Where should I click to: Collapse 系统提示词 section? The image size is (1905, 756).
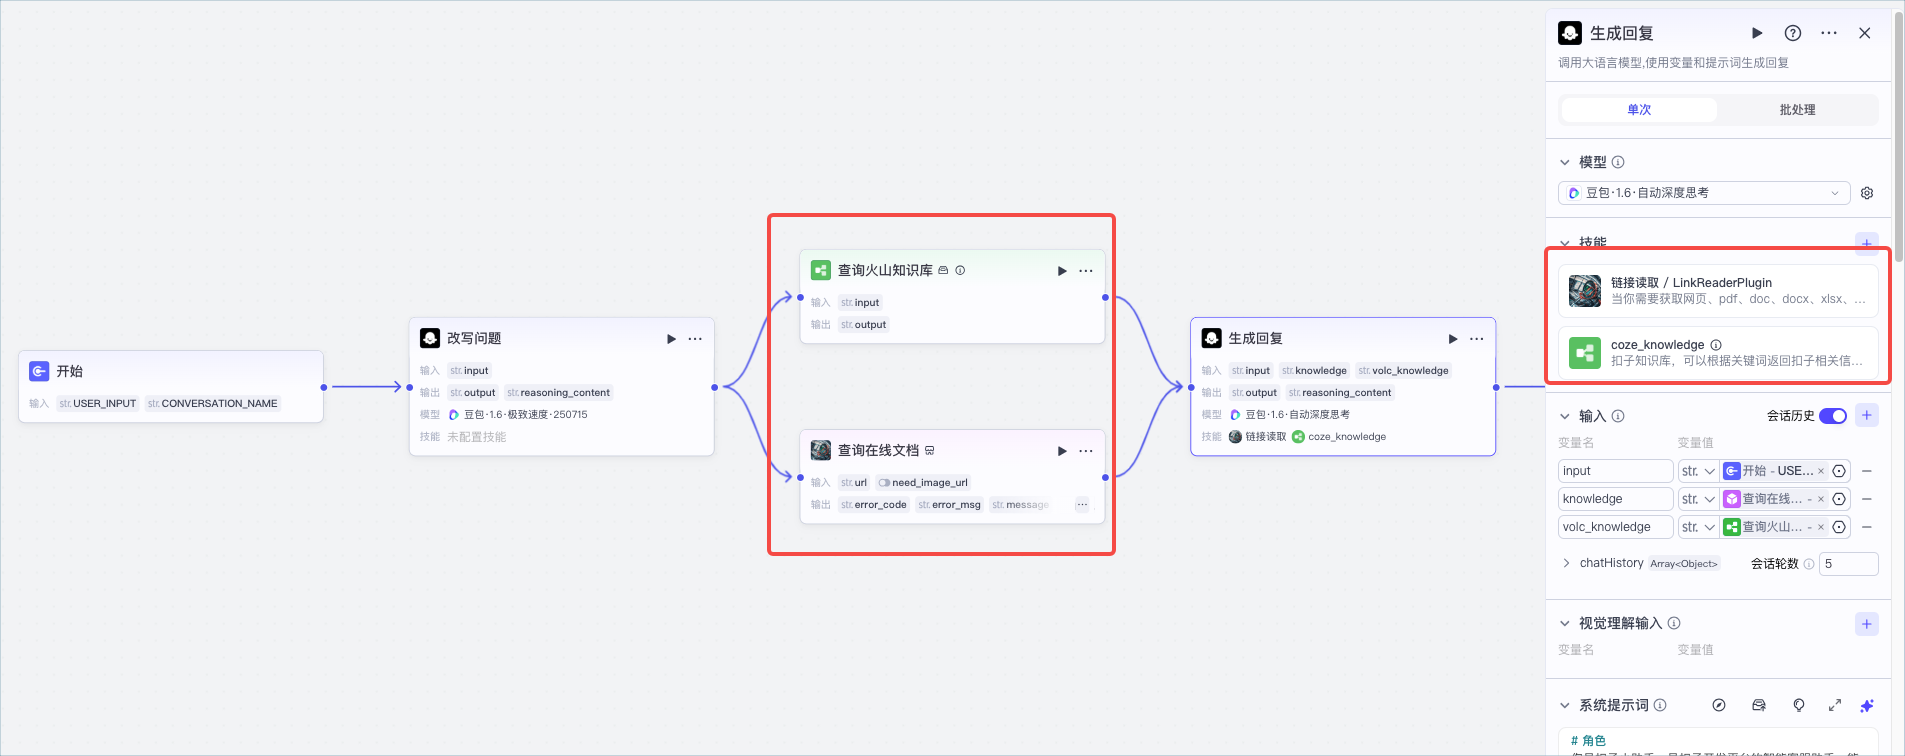tap(1565, 705)
